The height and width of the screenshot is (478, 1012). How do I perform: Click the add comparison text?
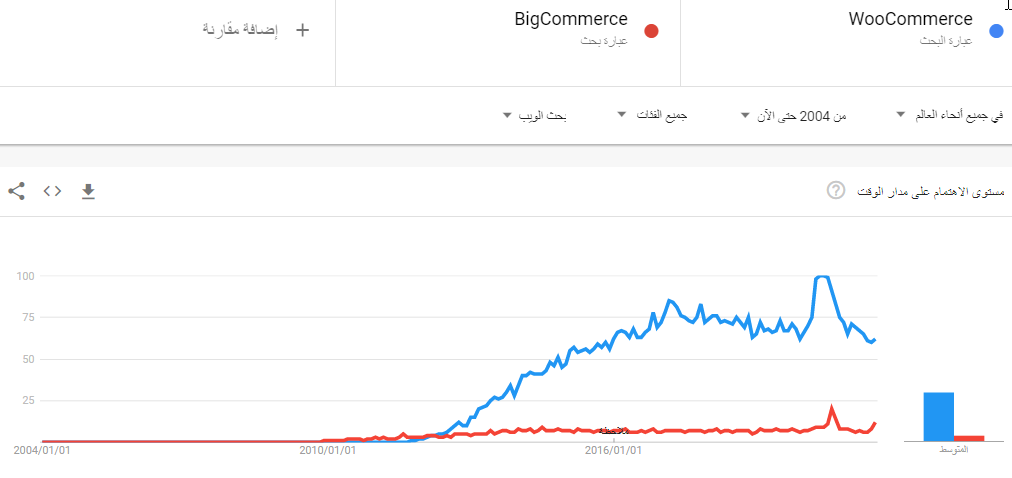[x=240, y=30]
